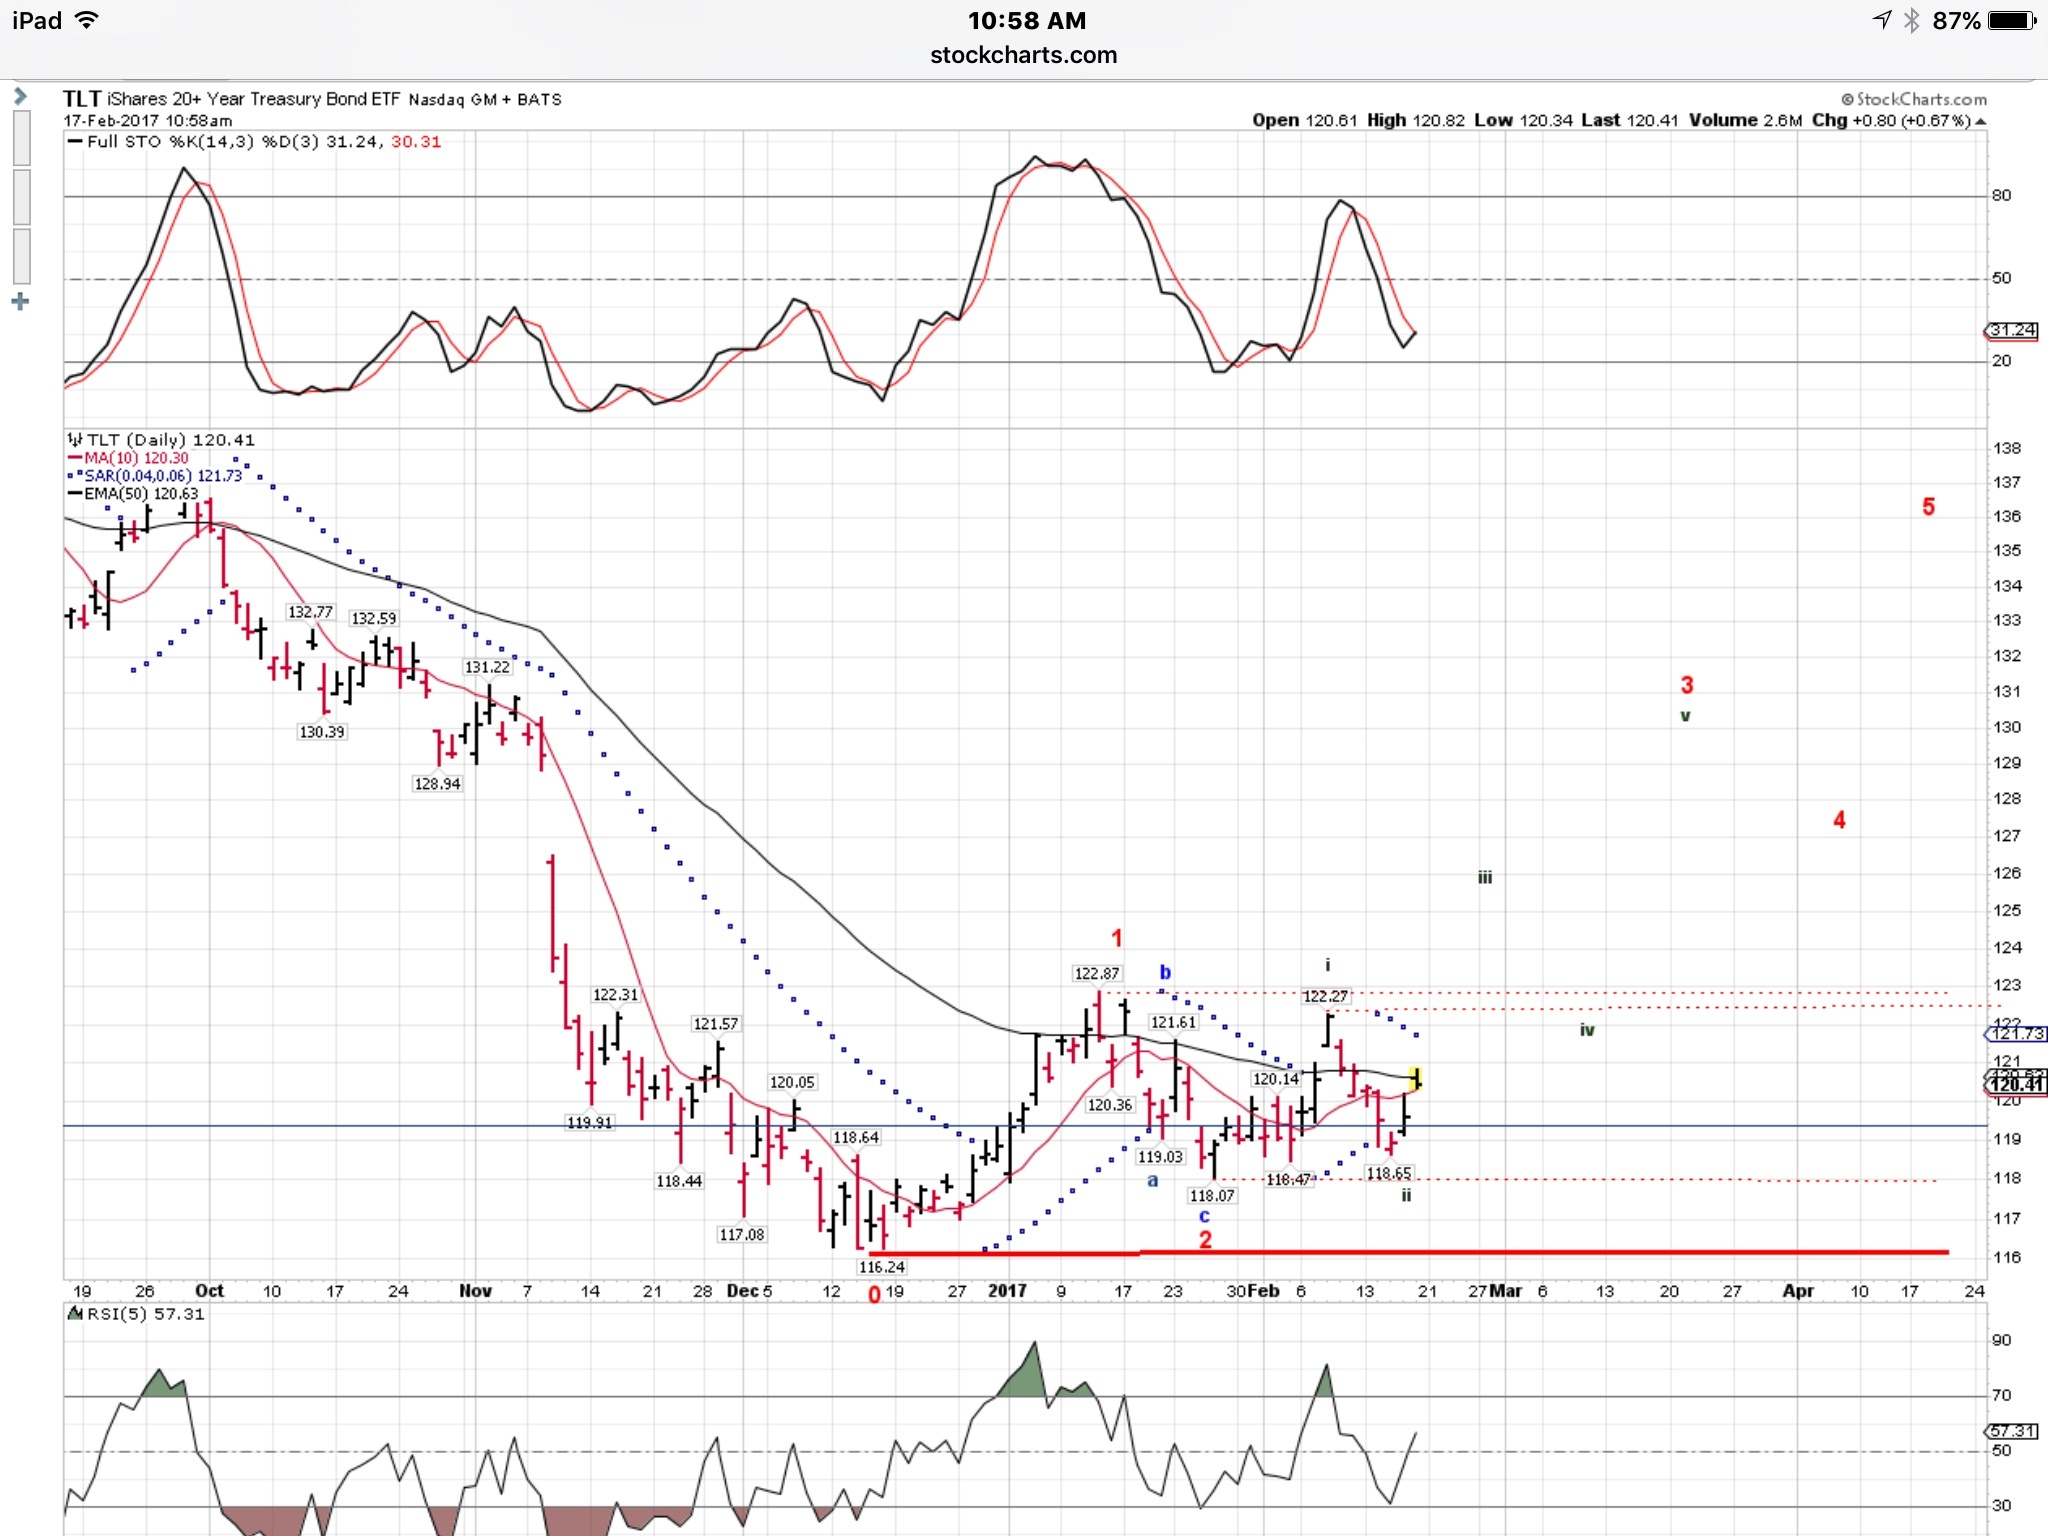Click the top gray sidebar button
The width and height of the screenshot is (2048, 1536).
pos(21,138)
